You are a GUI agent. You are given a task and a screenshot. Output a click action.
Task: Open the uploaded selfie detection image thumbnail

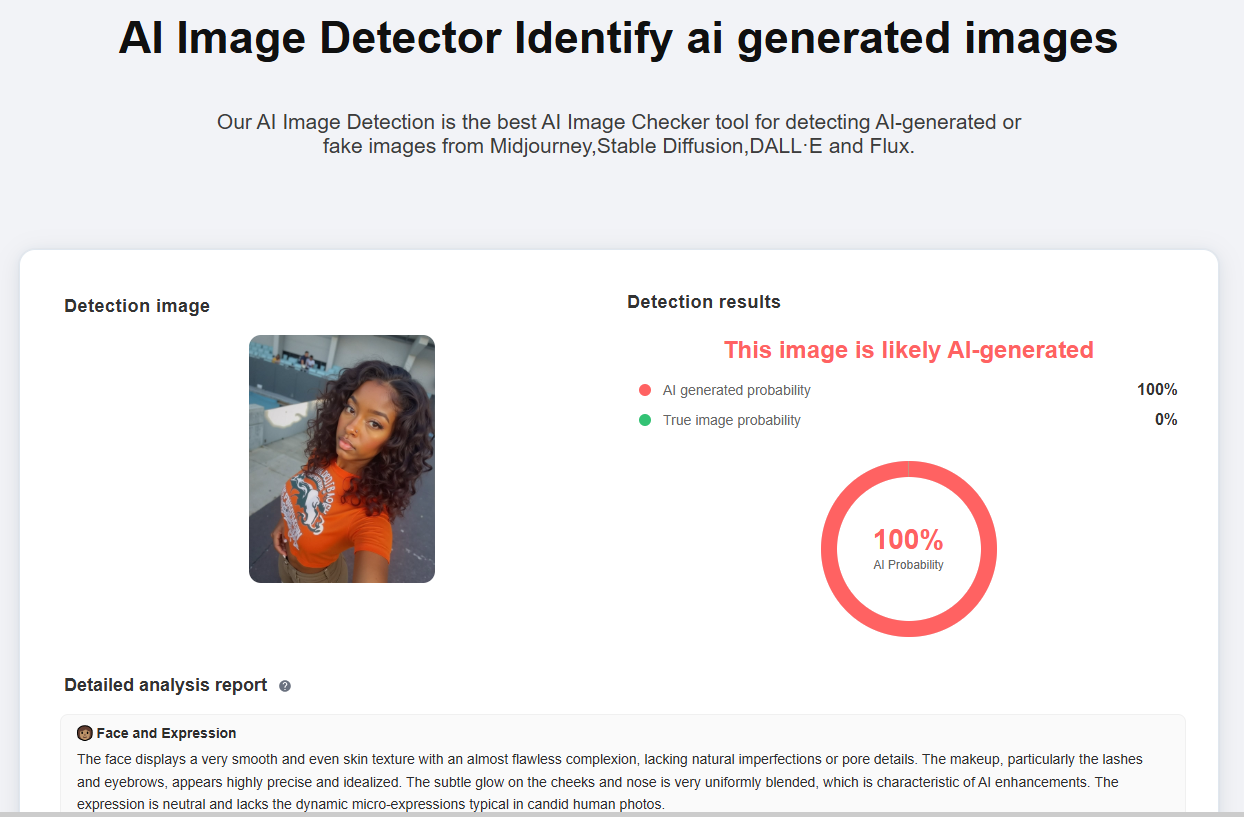342,458
